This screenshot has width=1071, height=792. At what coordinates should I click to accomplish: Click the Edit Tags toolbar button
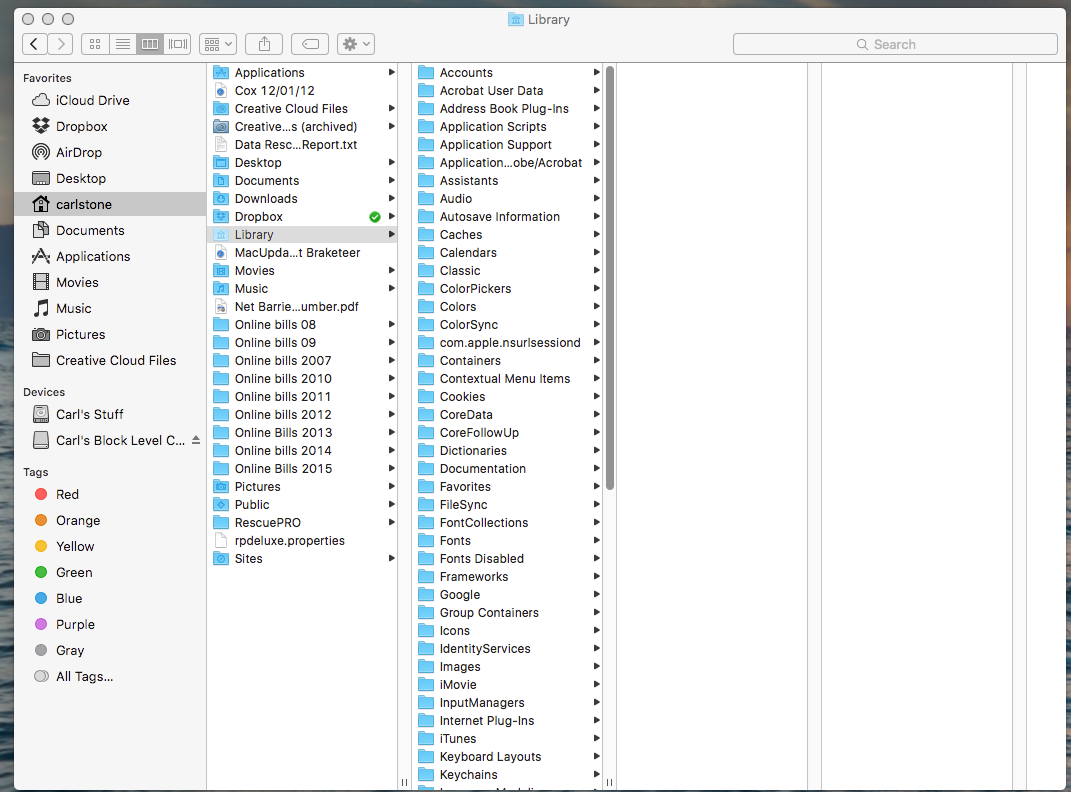coord(310,44)
